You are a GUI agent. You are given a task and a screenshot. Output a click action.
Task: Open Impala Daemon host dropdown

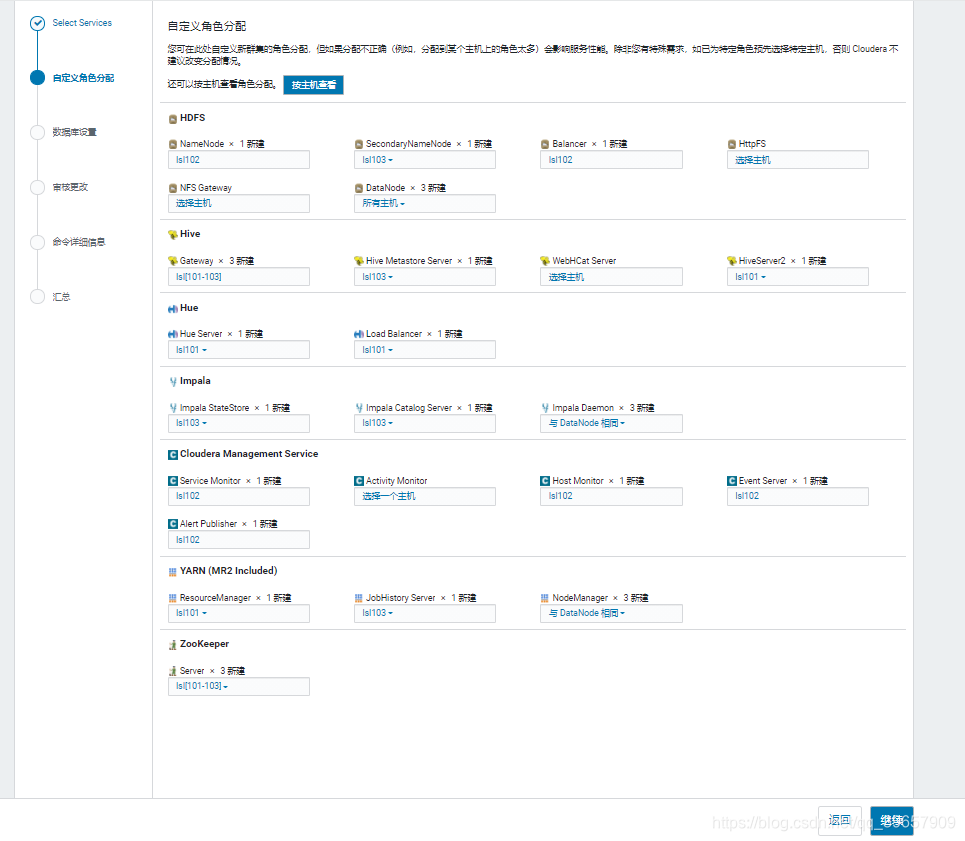pos(611,423)
